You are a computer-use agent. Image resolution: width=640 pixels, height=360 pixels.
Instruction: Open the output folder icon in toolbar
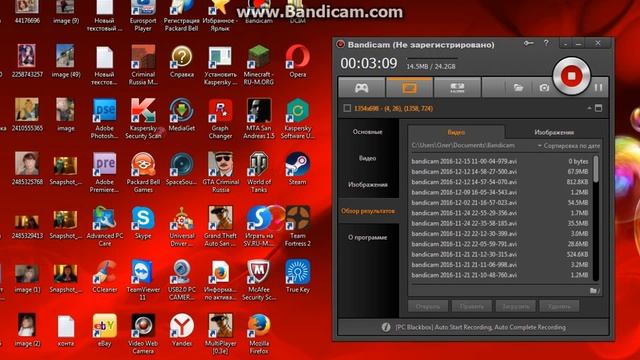point(518,87)
